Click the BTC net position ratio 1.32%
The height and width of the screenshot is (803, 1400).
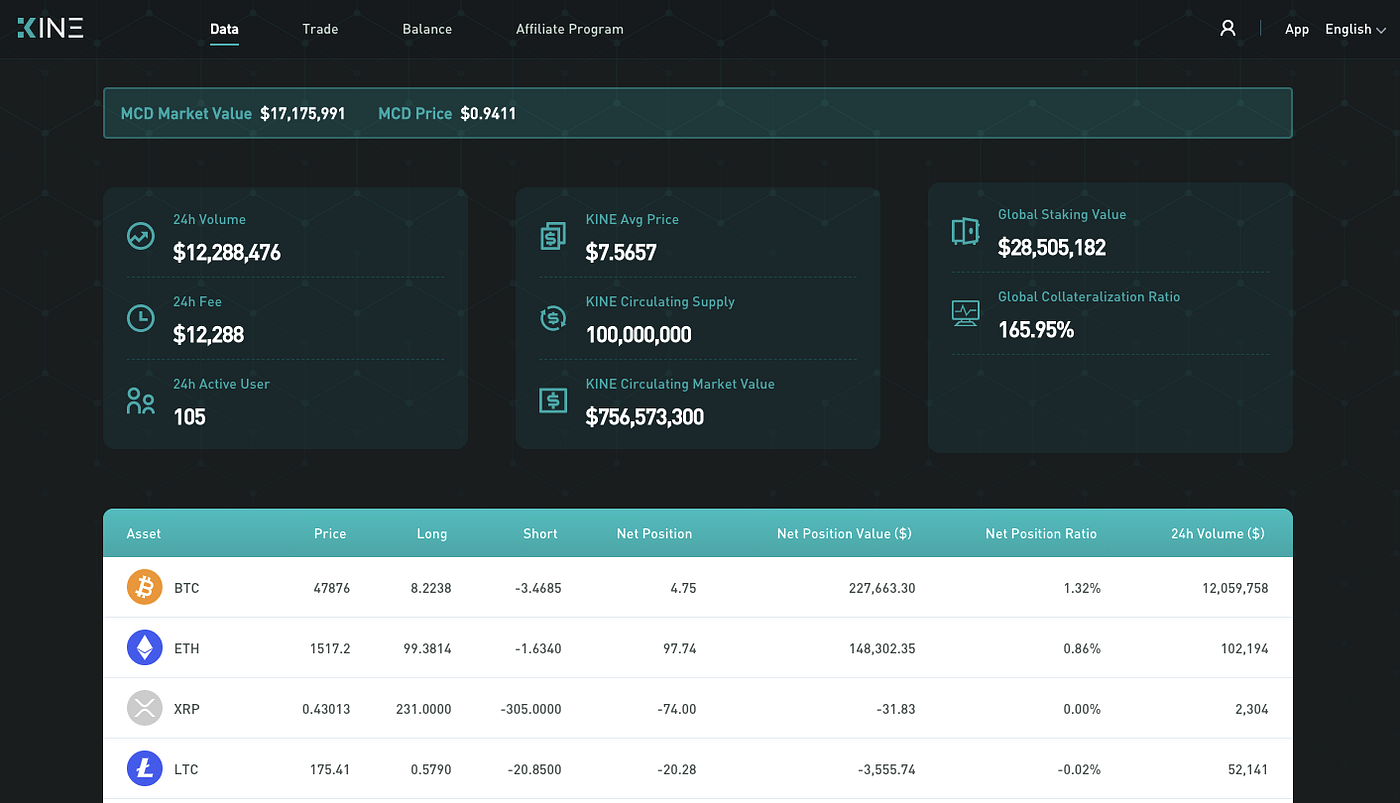click(1083, 588)
